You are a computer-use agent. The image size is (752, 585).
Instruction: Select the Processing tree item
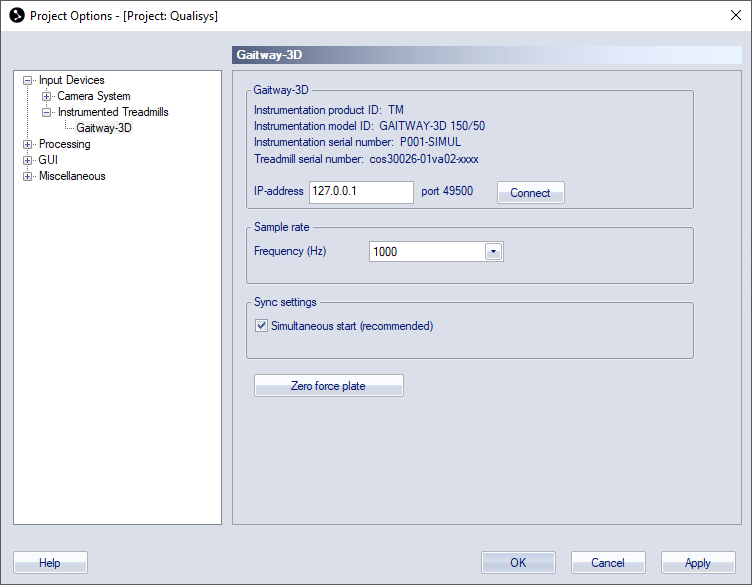pos(64,144)
